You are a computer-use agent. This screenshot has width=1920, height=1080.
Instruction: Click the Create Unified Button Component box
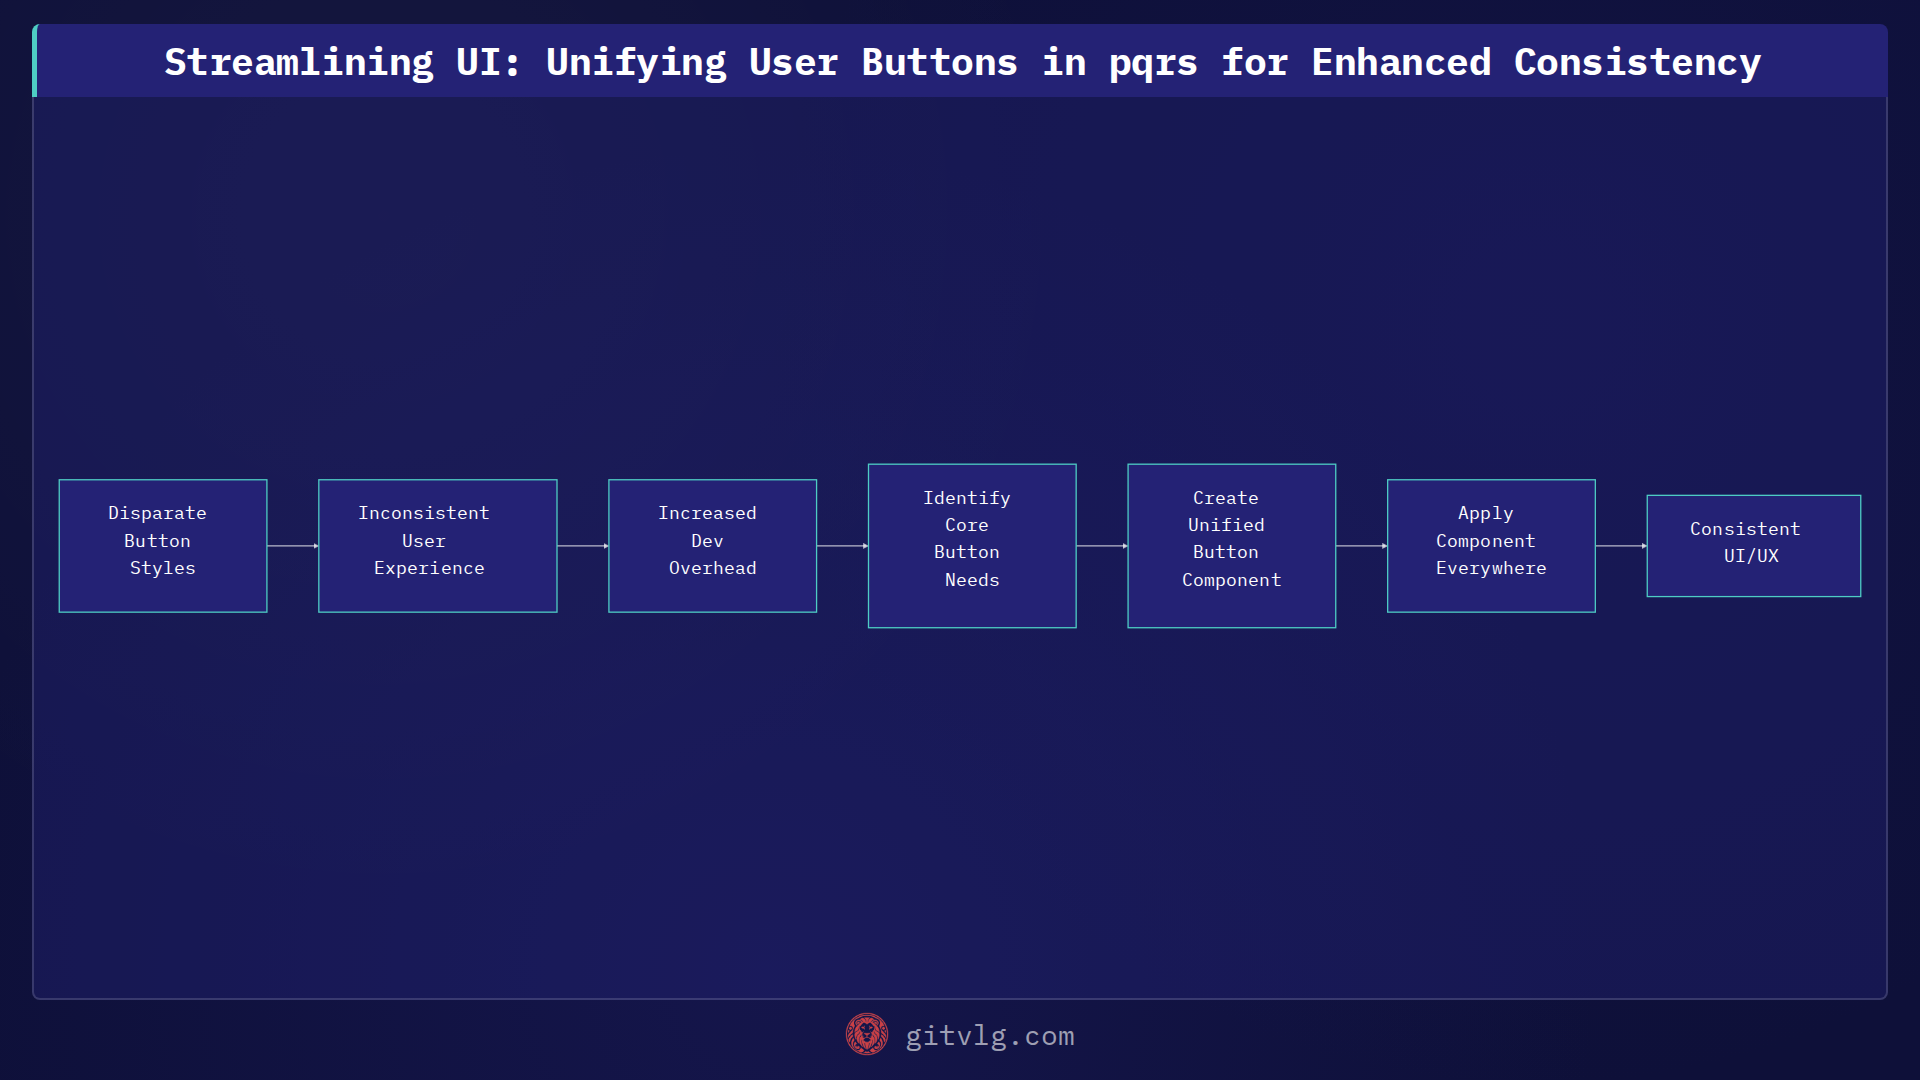point(1232,546)
